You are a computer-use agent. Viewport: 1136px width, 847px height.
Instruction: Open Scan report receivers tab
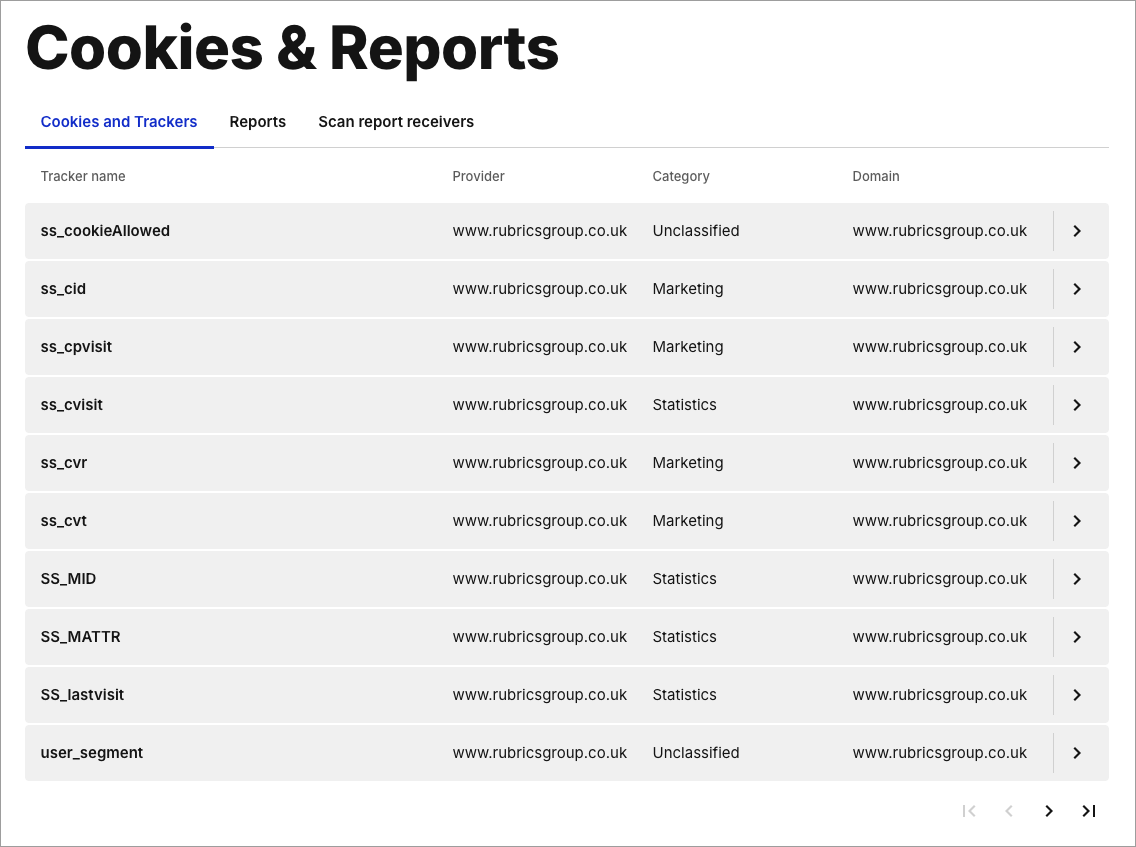[x=396, y=122]
